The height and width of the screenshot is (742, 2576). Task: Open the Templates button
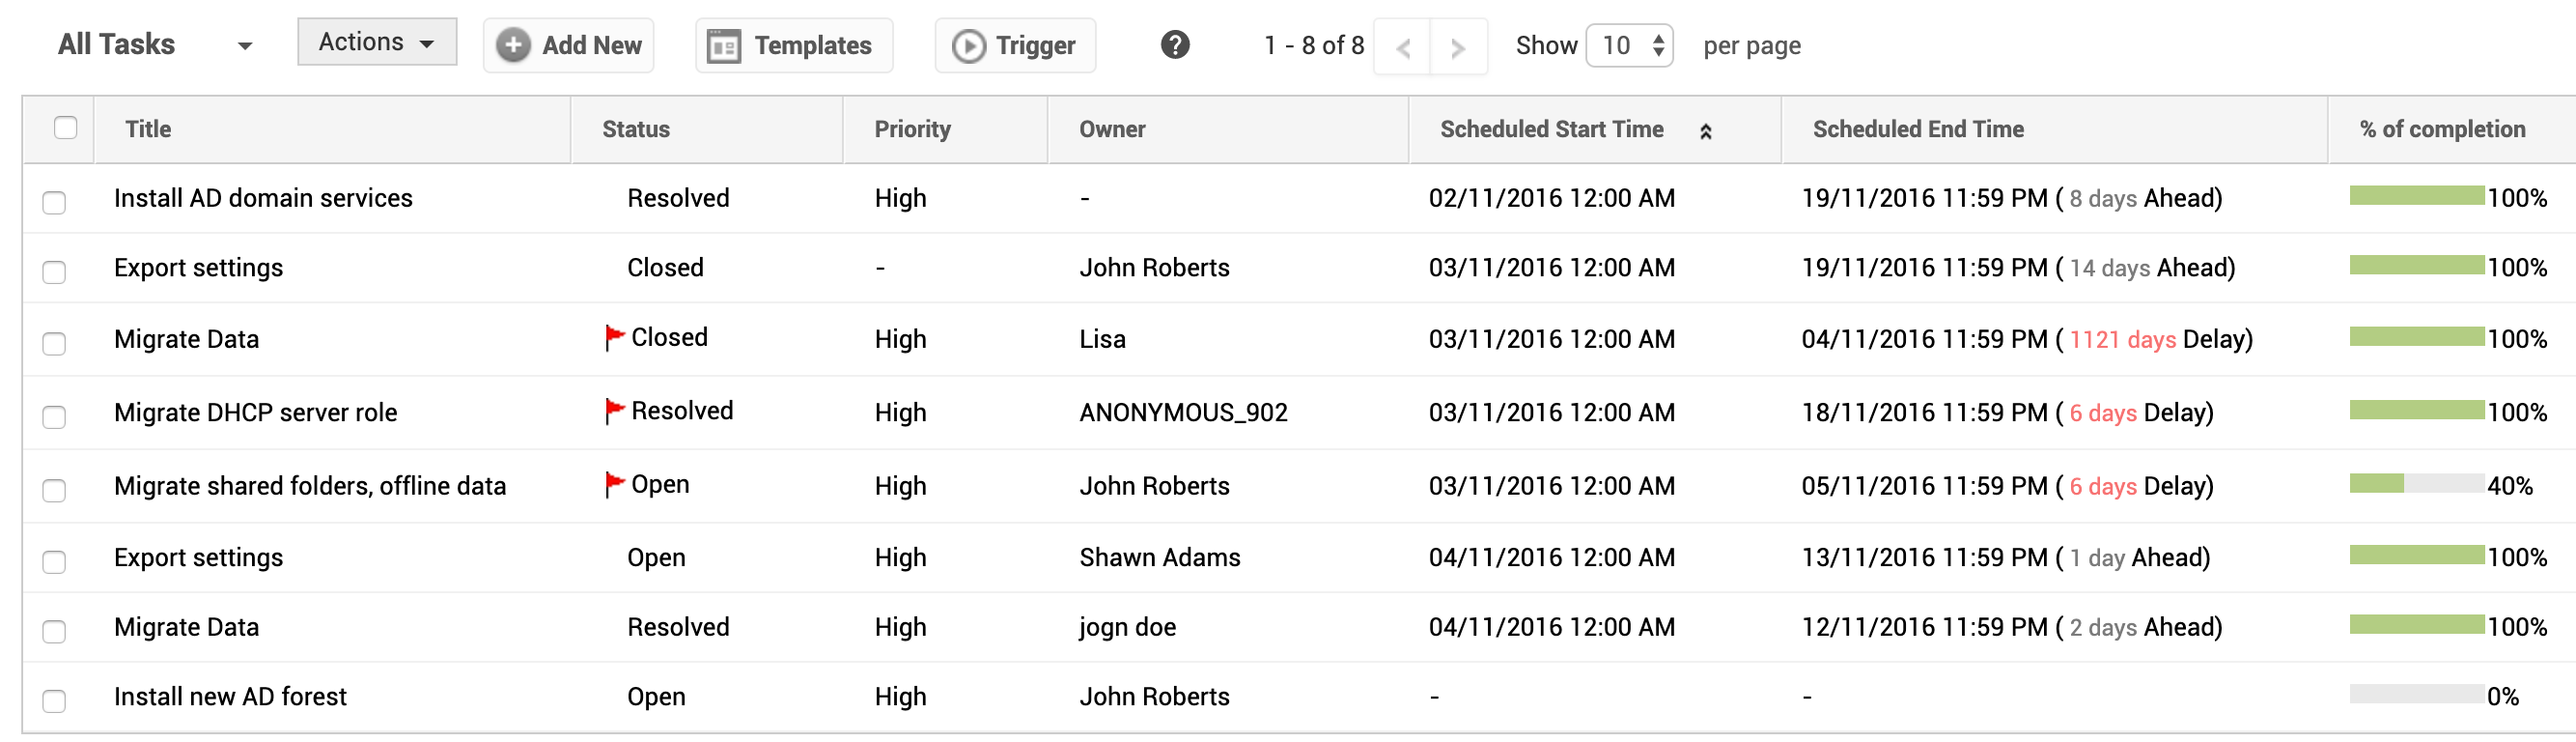[x=793, y=45]
